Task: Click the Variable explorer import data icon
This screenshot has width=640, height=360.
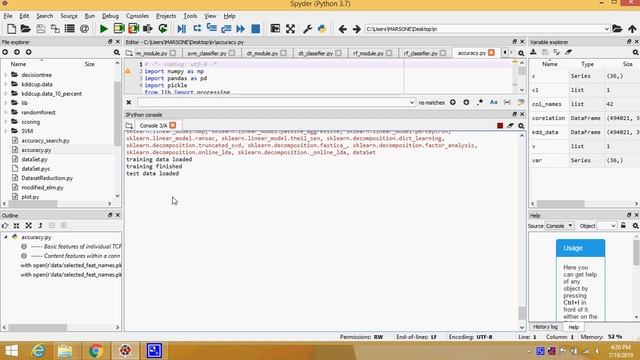Action: pos(533,52)
